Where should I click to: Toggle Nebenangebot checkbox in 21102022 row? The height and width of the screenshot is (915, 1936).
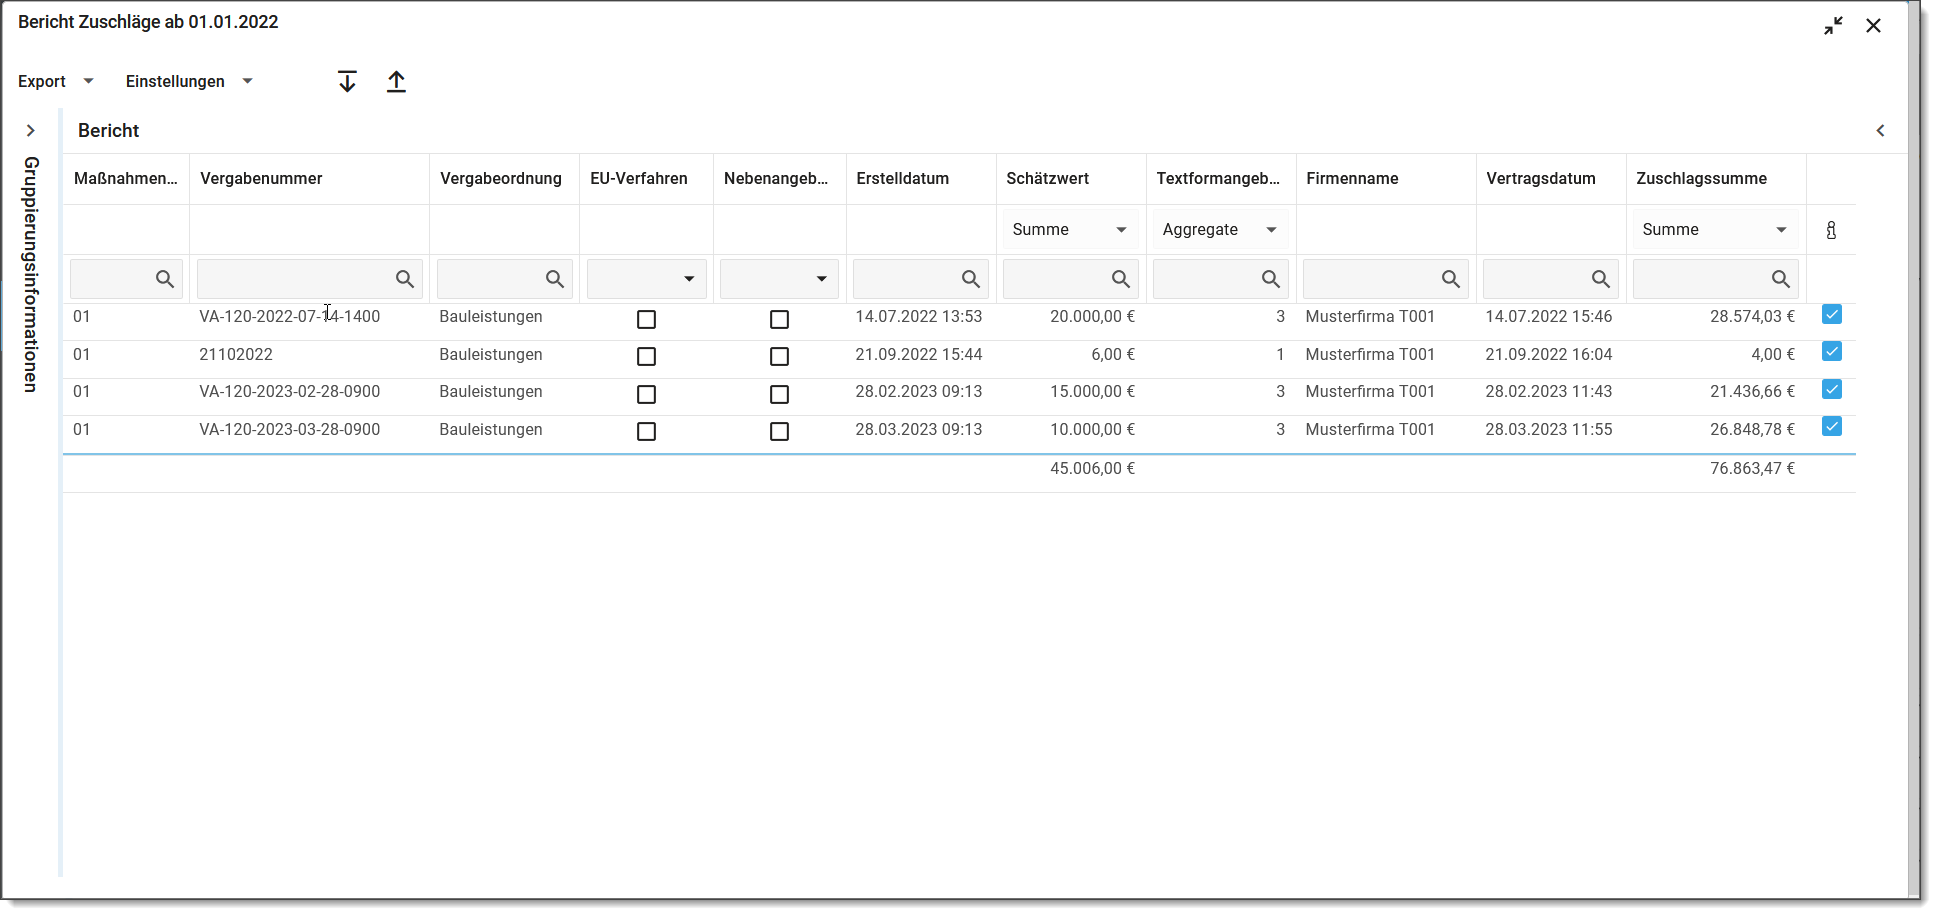779,356
